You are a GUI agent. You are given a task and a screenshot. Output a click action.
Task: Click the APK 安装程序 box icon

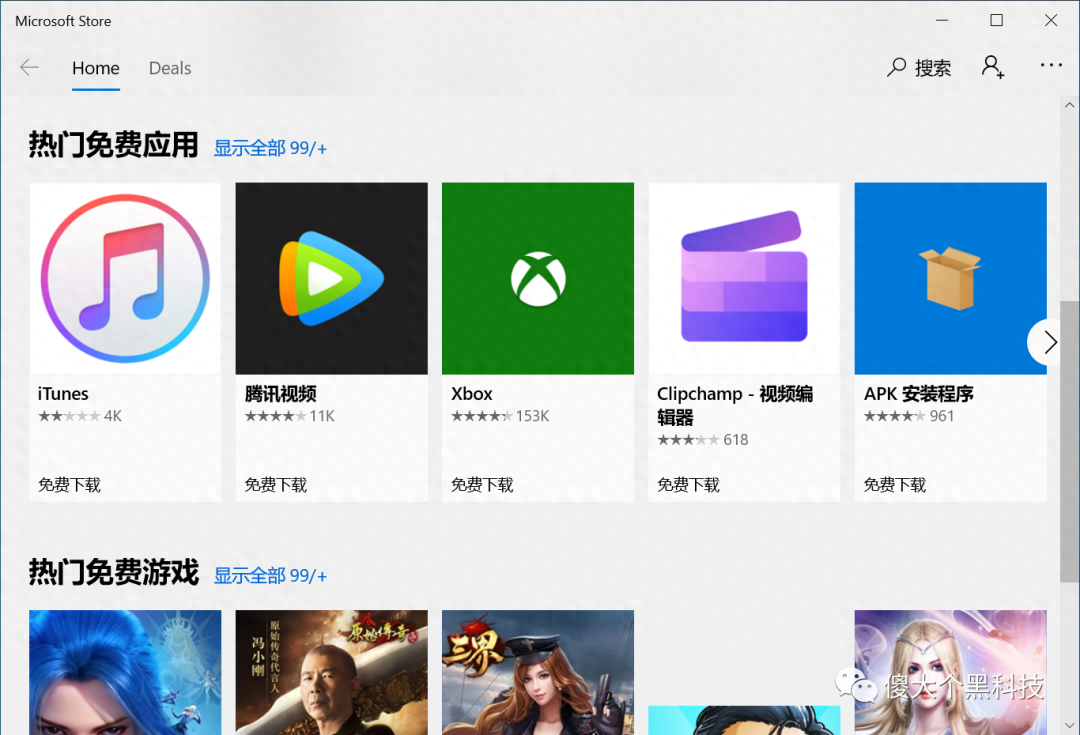(x=950, y=278)
